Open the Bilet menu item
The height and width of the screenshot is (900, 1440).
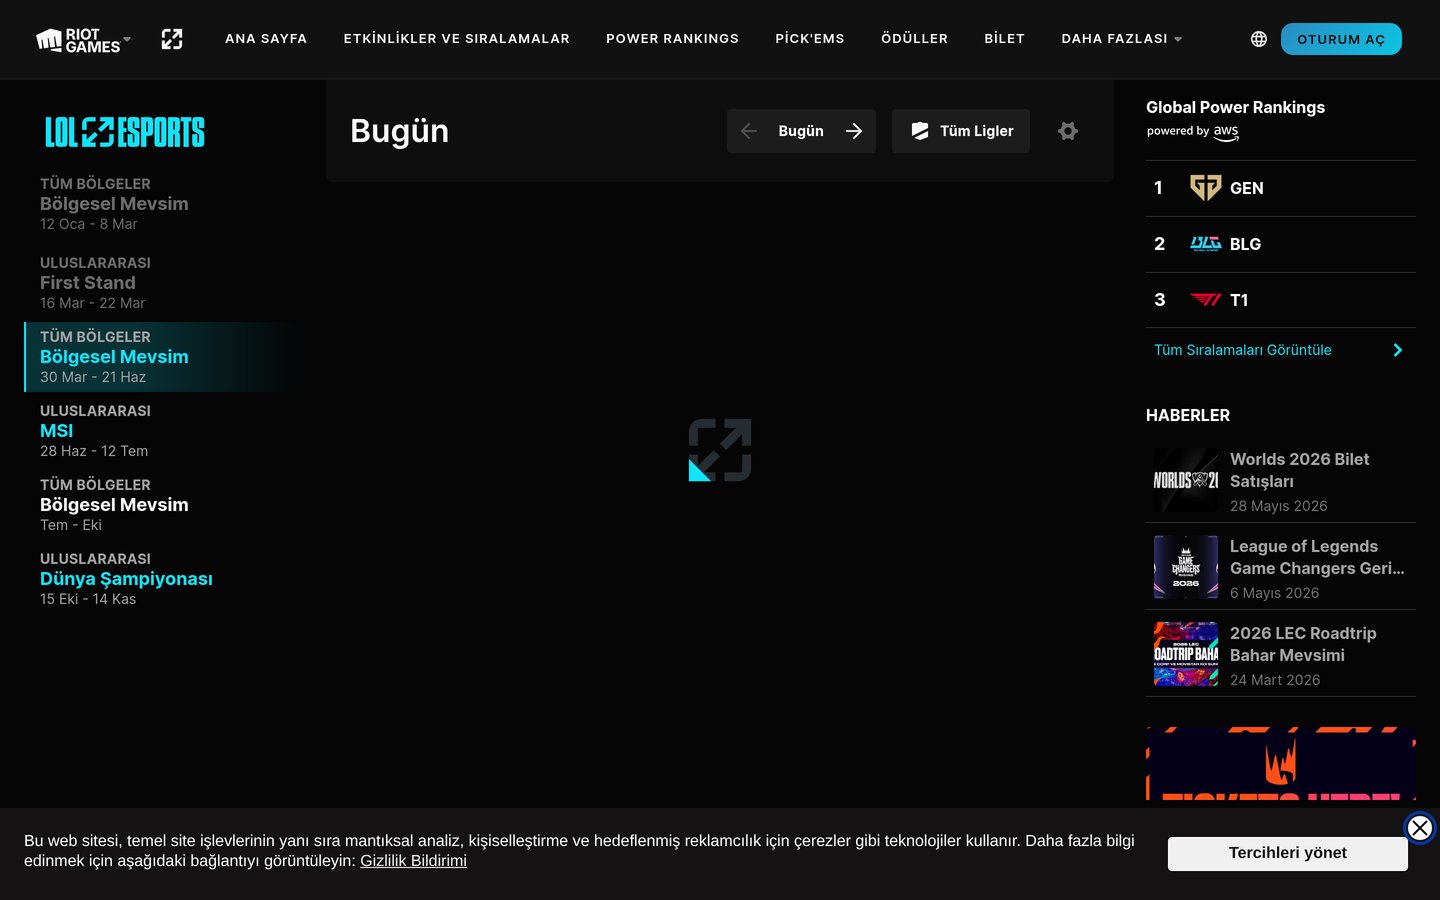(x=1004, y=39)
